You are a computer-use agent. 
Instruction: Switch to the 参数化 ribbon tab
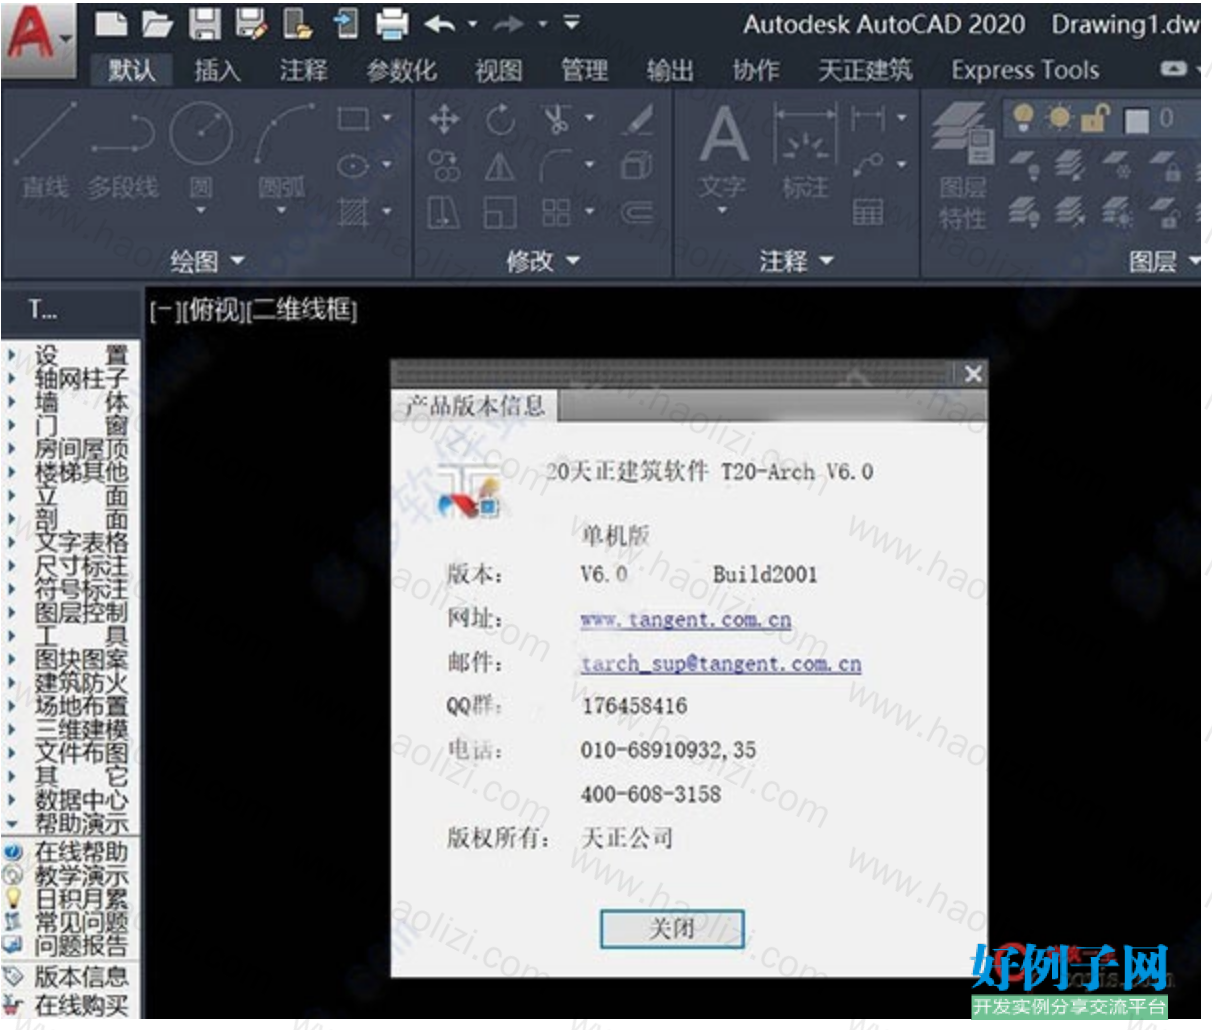coord(402,70)
